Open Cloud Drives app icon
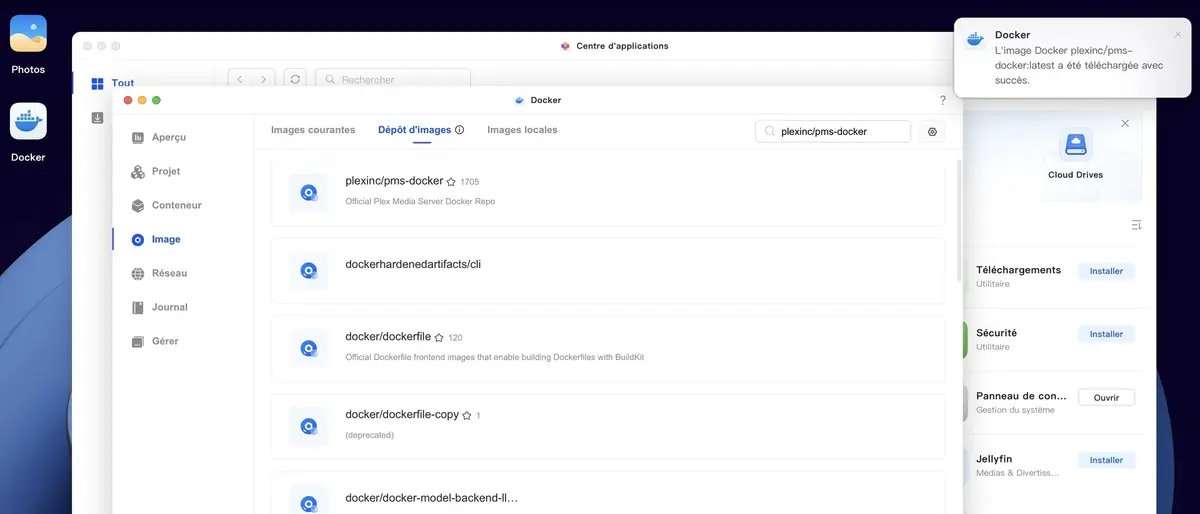This screenshot has width=1200, height=514. 1075,146
